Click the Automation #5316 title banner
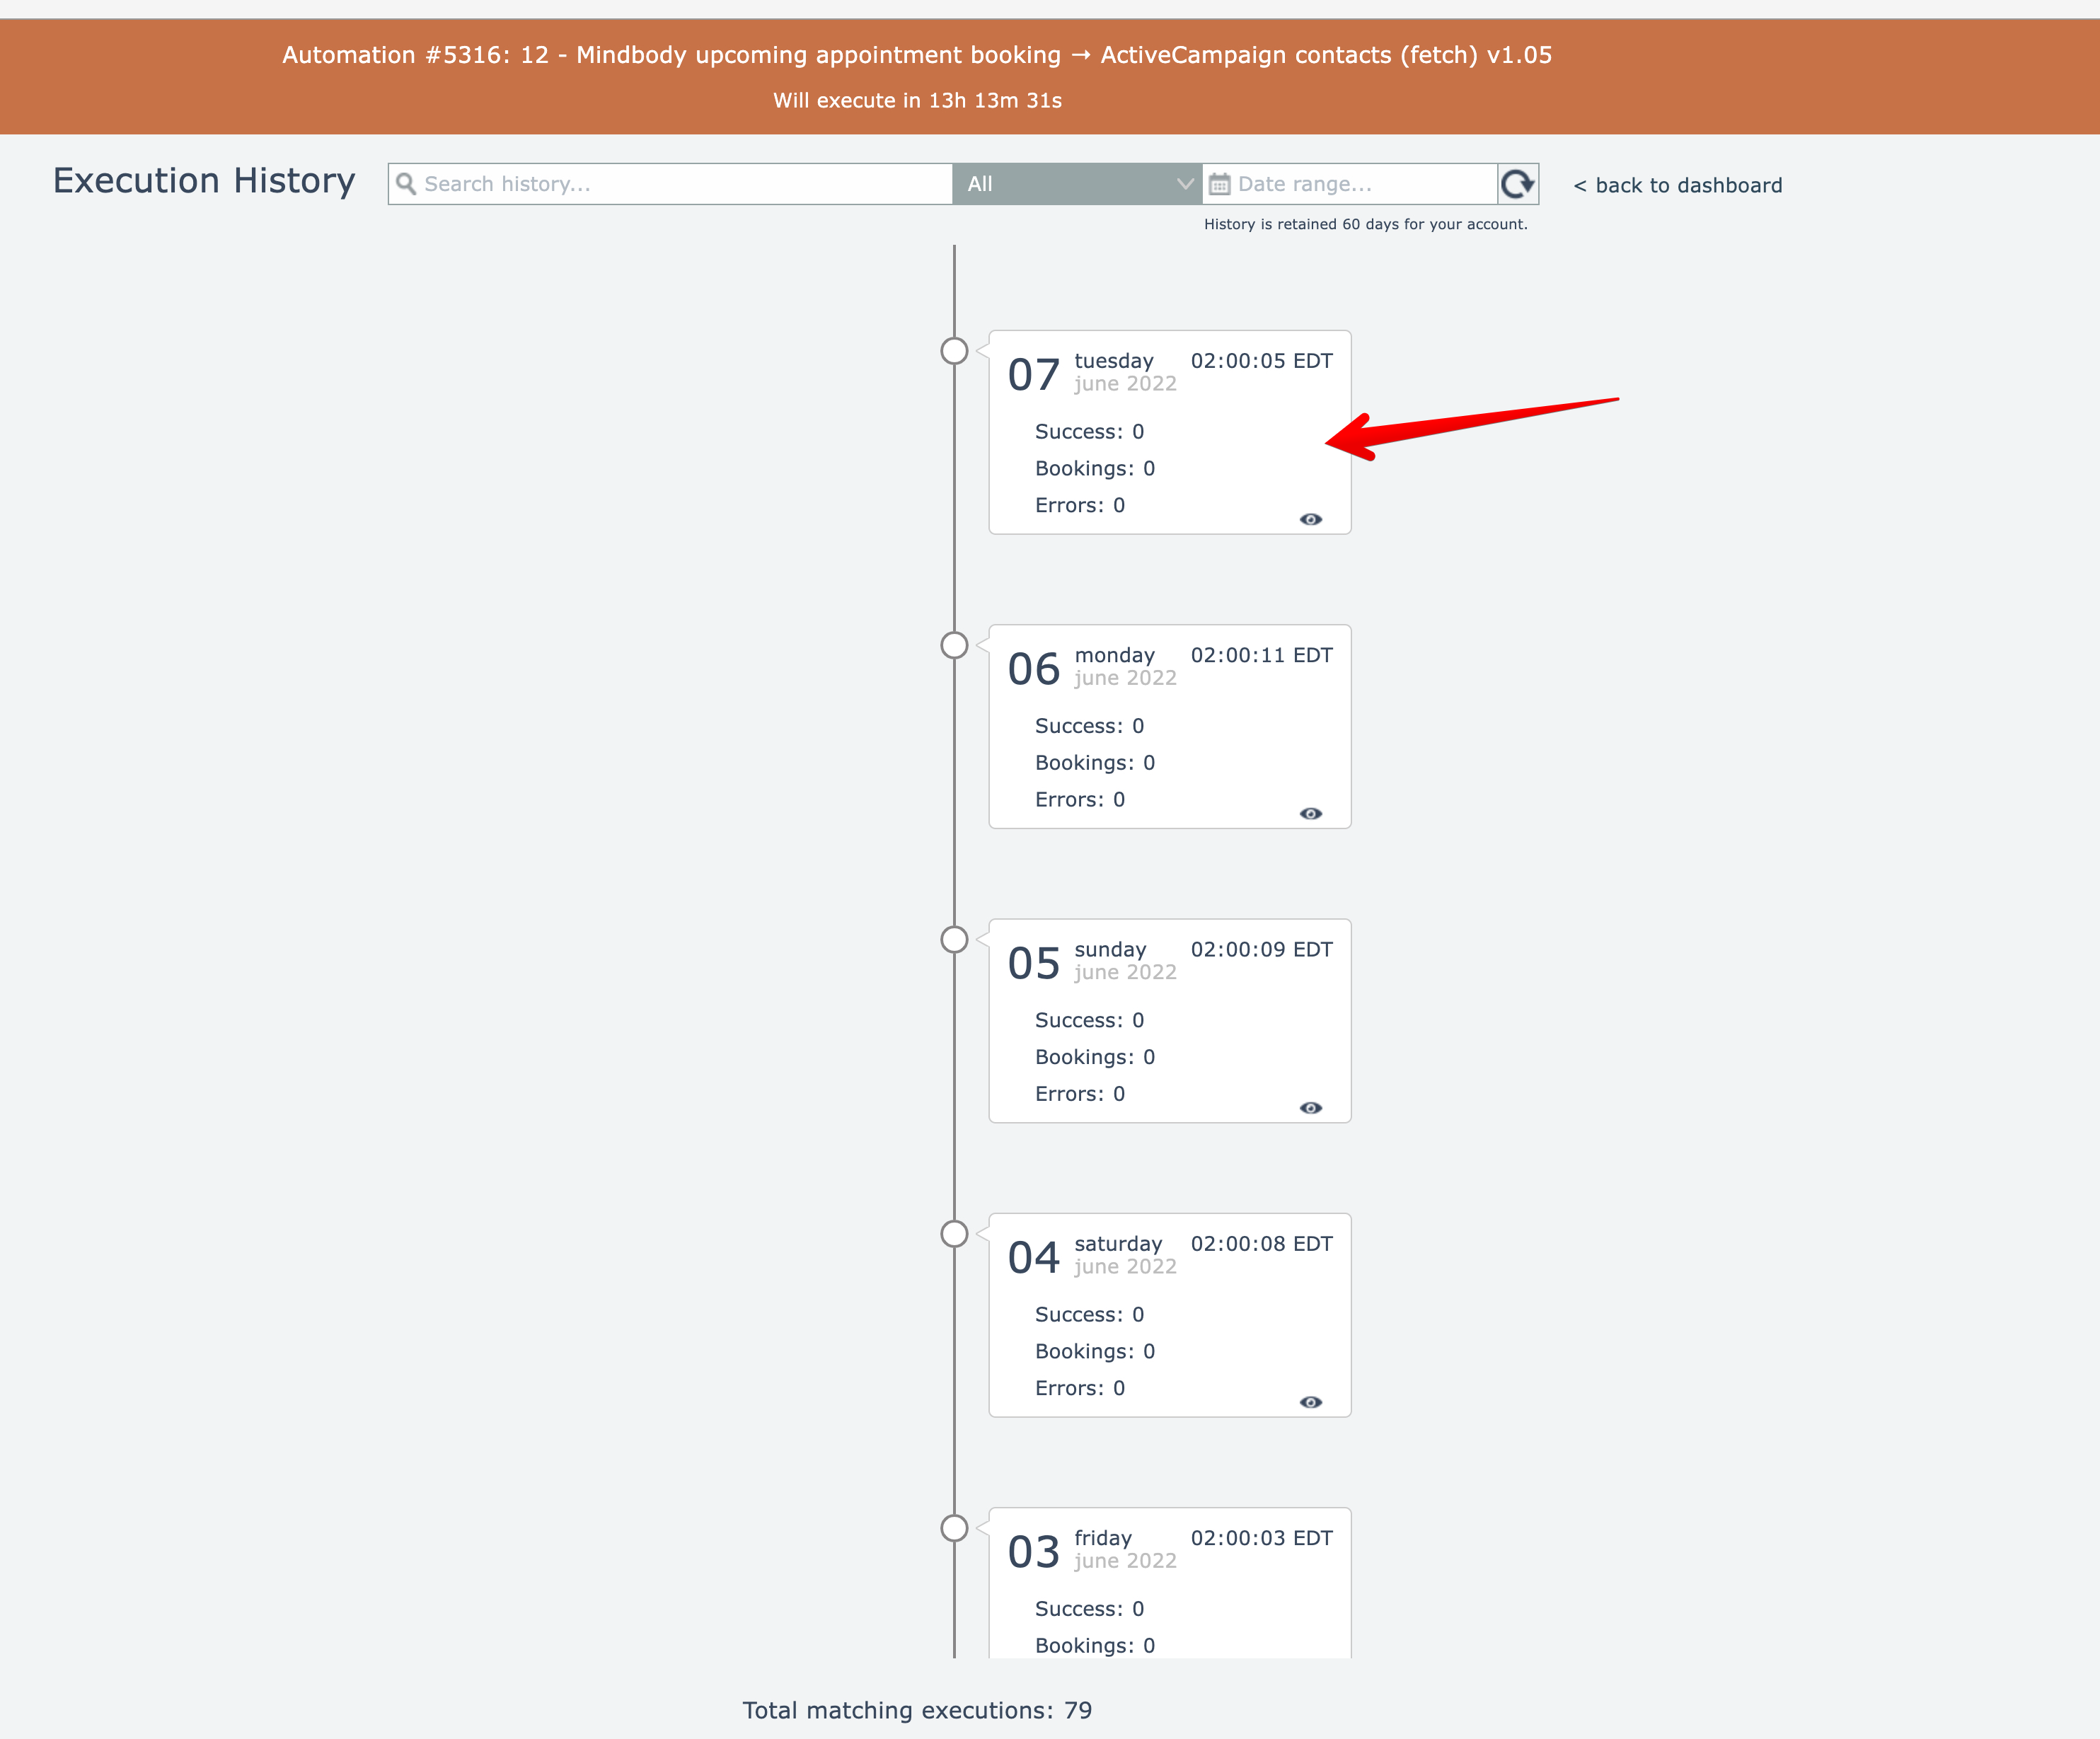 point(916,55)
